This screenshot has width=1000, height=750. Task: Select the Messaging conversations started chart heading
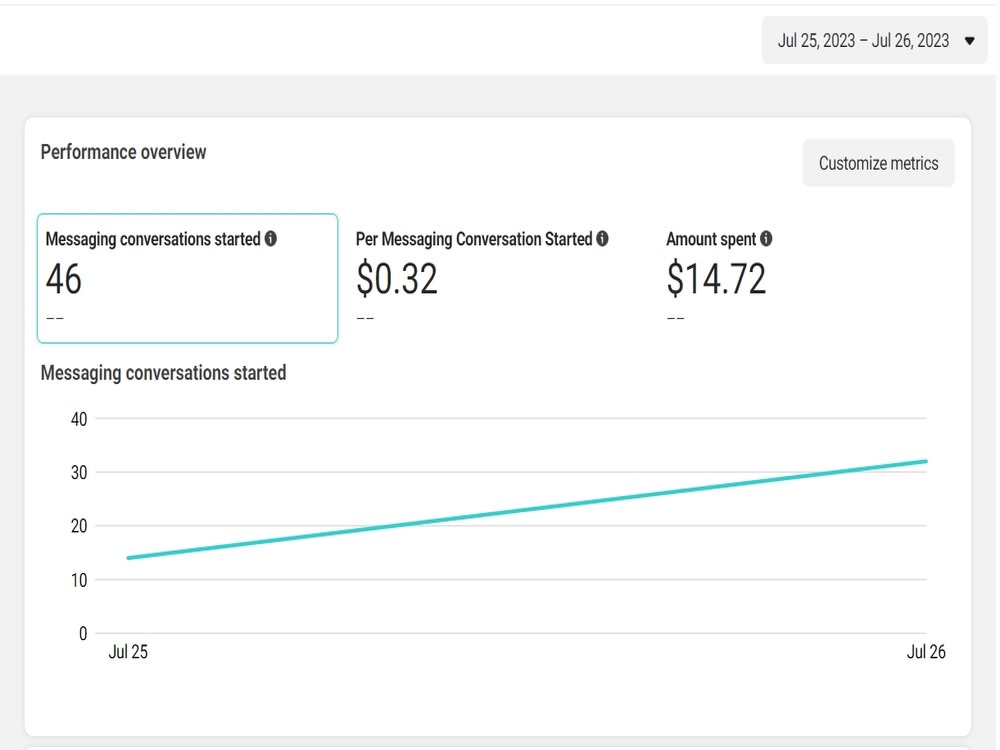[162, 372]
